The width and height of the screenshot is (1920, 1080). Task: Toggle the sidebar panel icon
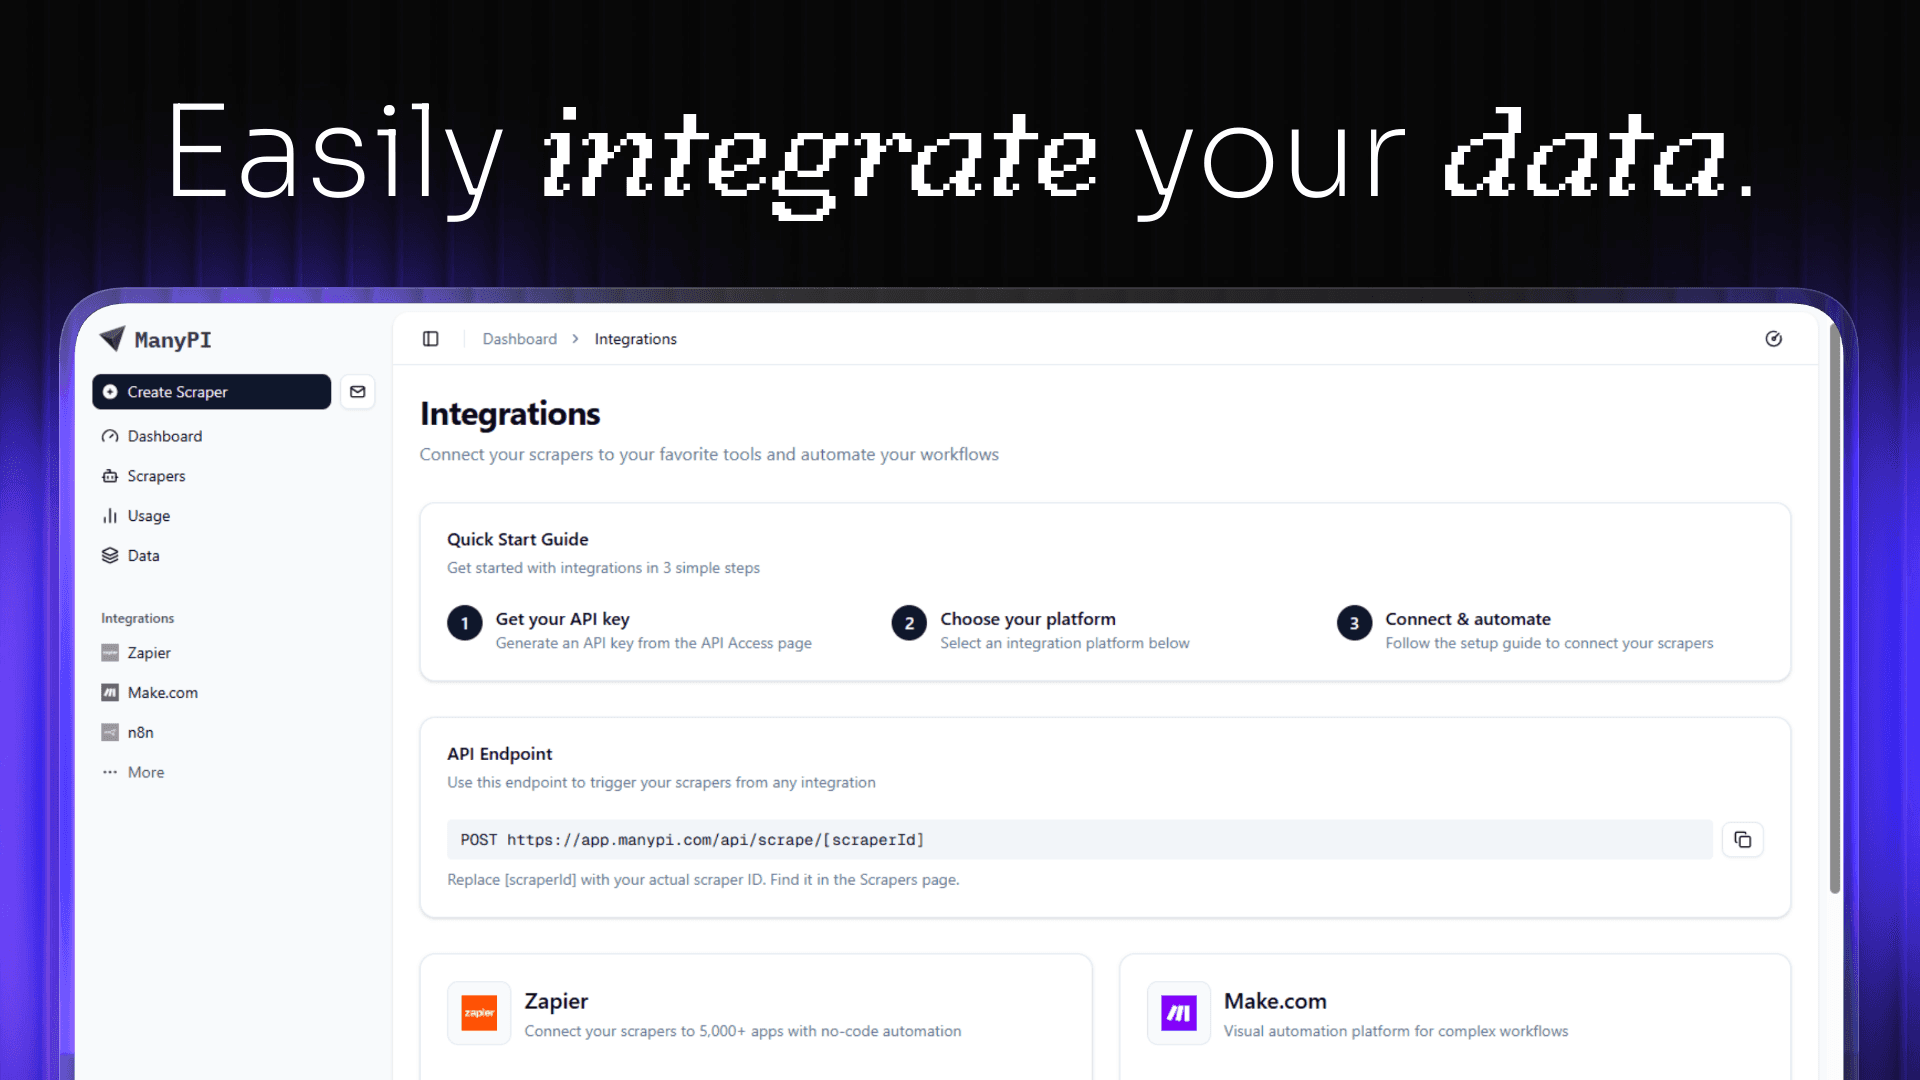431,339
